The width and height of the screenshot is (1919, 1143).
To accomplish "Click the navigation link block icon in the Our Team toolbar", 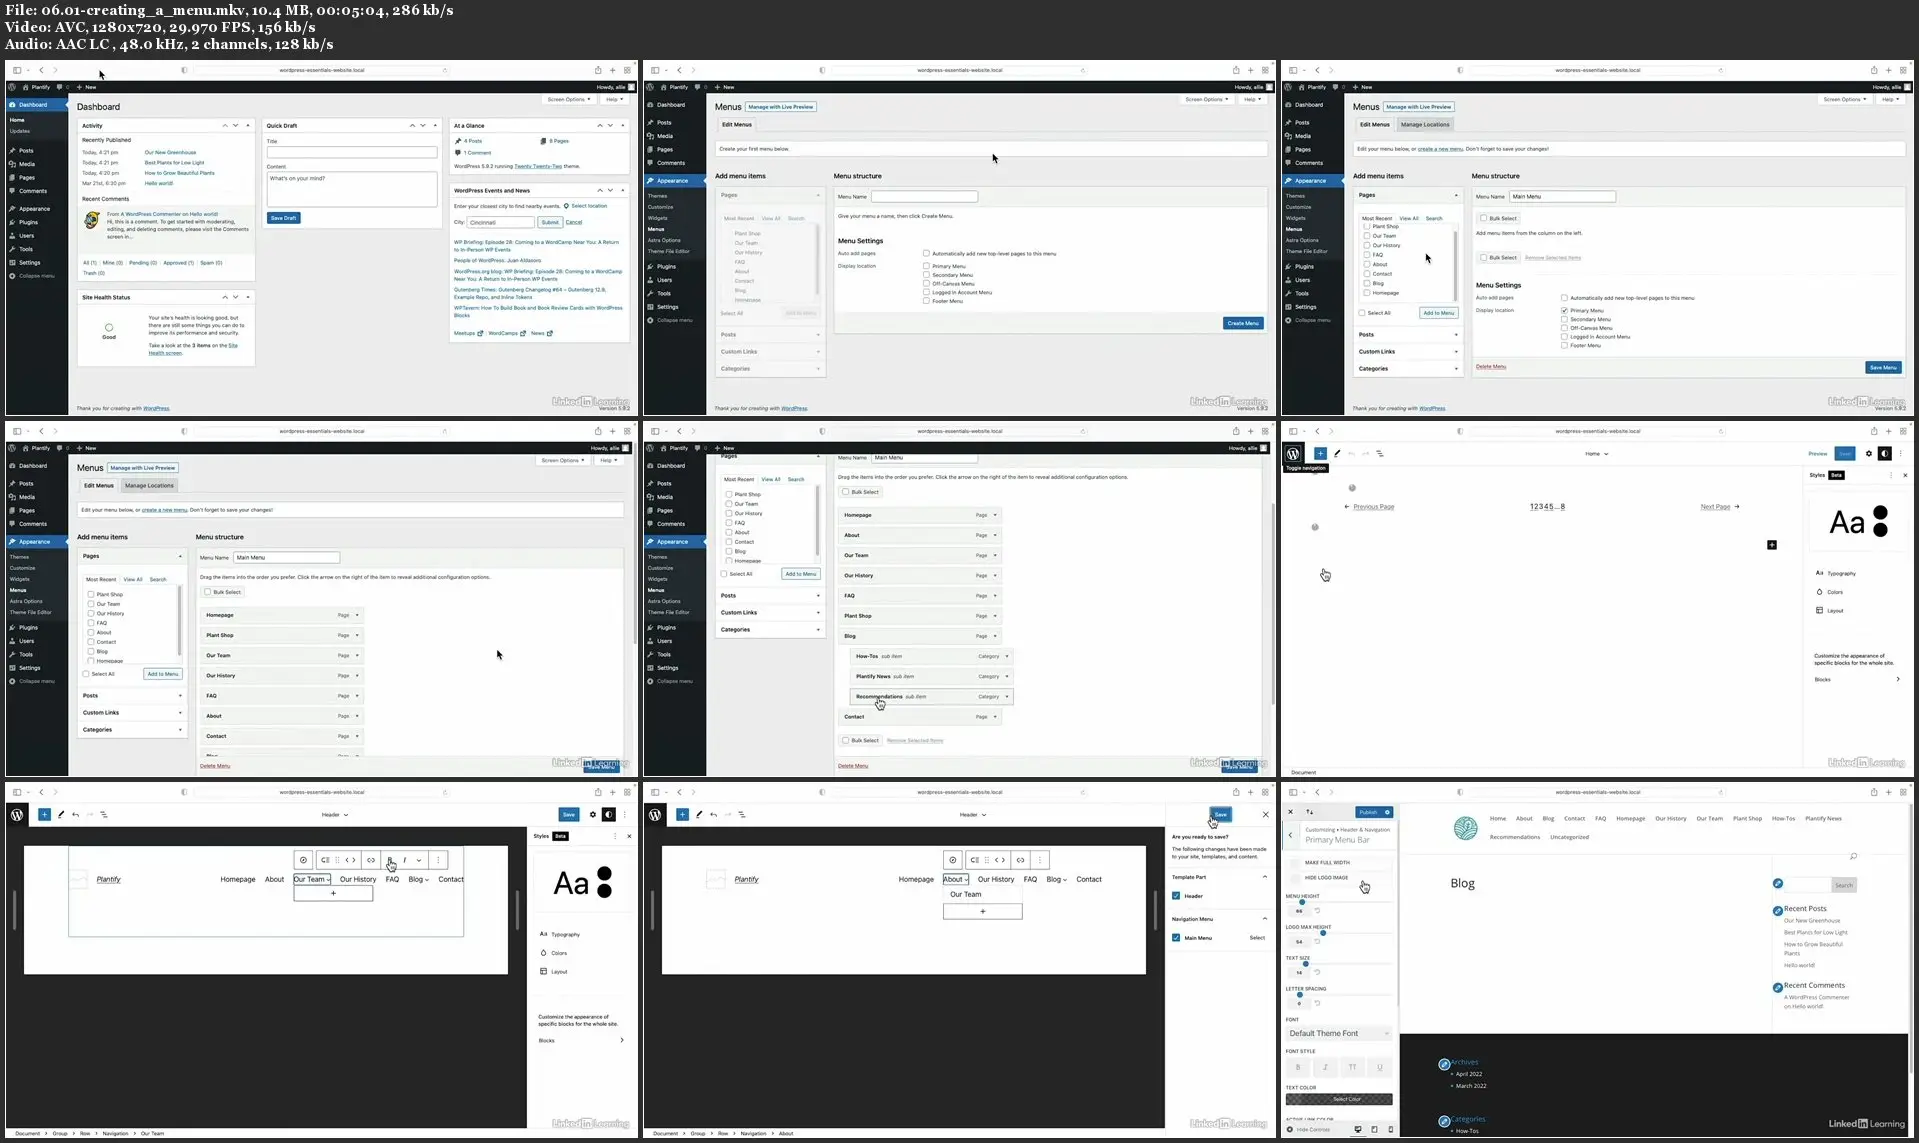I will pyautogui.click(x=303, y=860).
